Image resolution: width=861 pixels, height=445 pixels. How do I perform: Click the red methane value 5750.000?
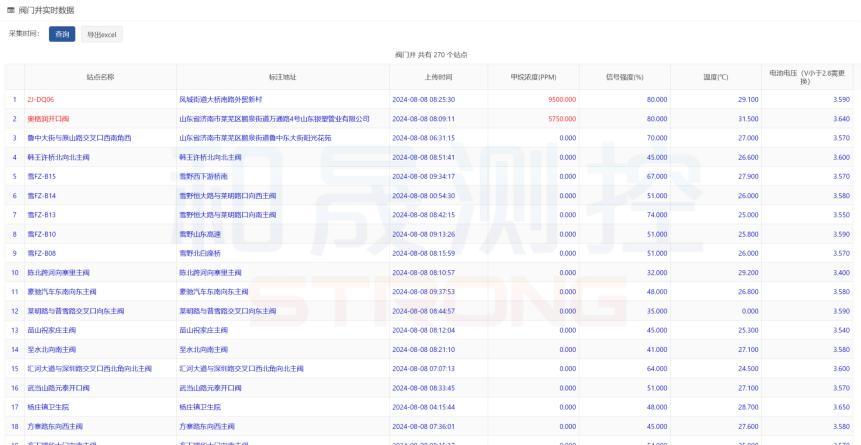pos(562,119)
